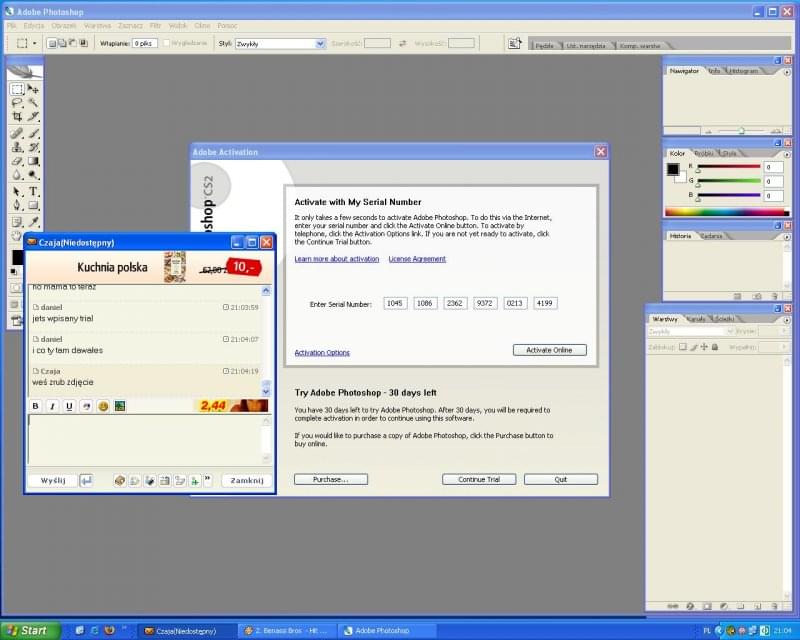Select the Pen tool
This screenshot has height=640, width=800.
coord(17,205)
